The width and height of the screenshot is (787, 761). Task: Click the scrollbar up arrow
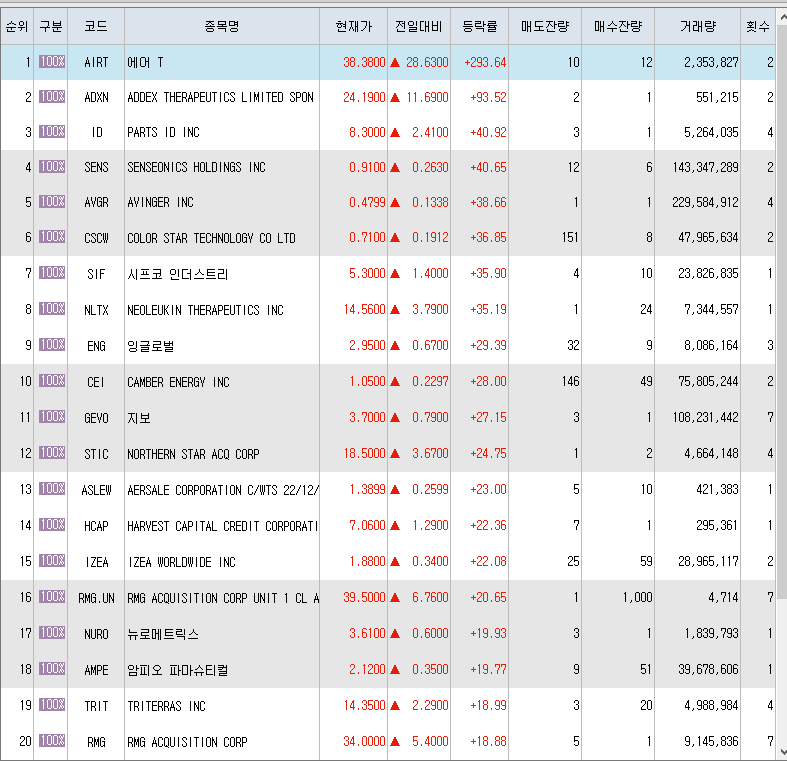click(x=782, y=18)
